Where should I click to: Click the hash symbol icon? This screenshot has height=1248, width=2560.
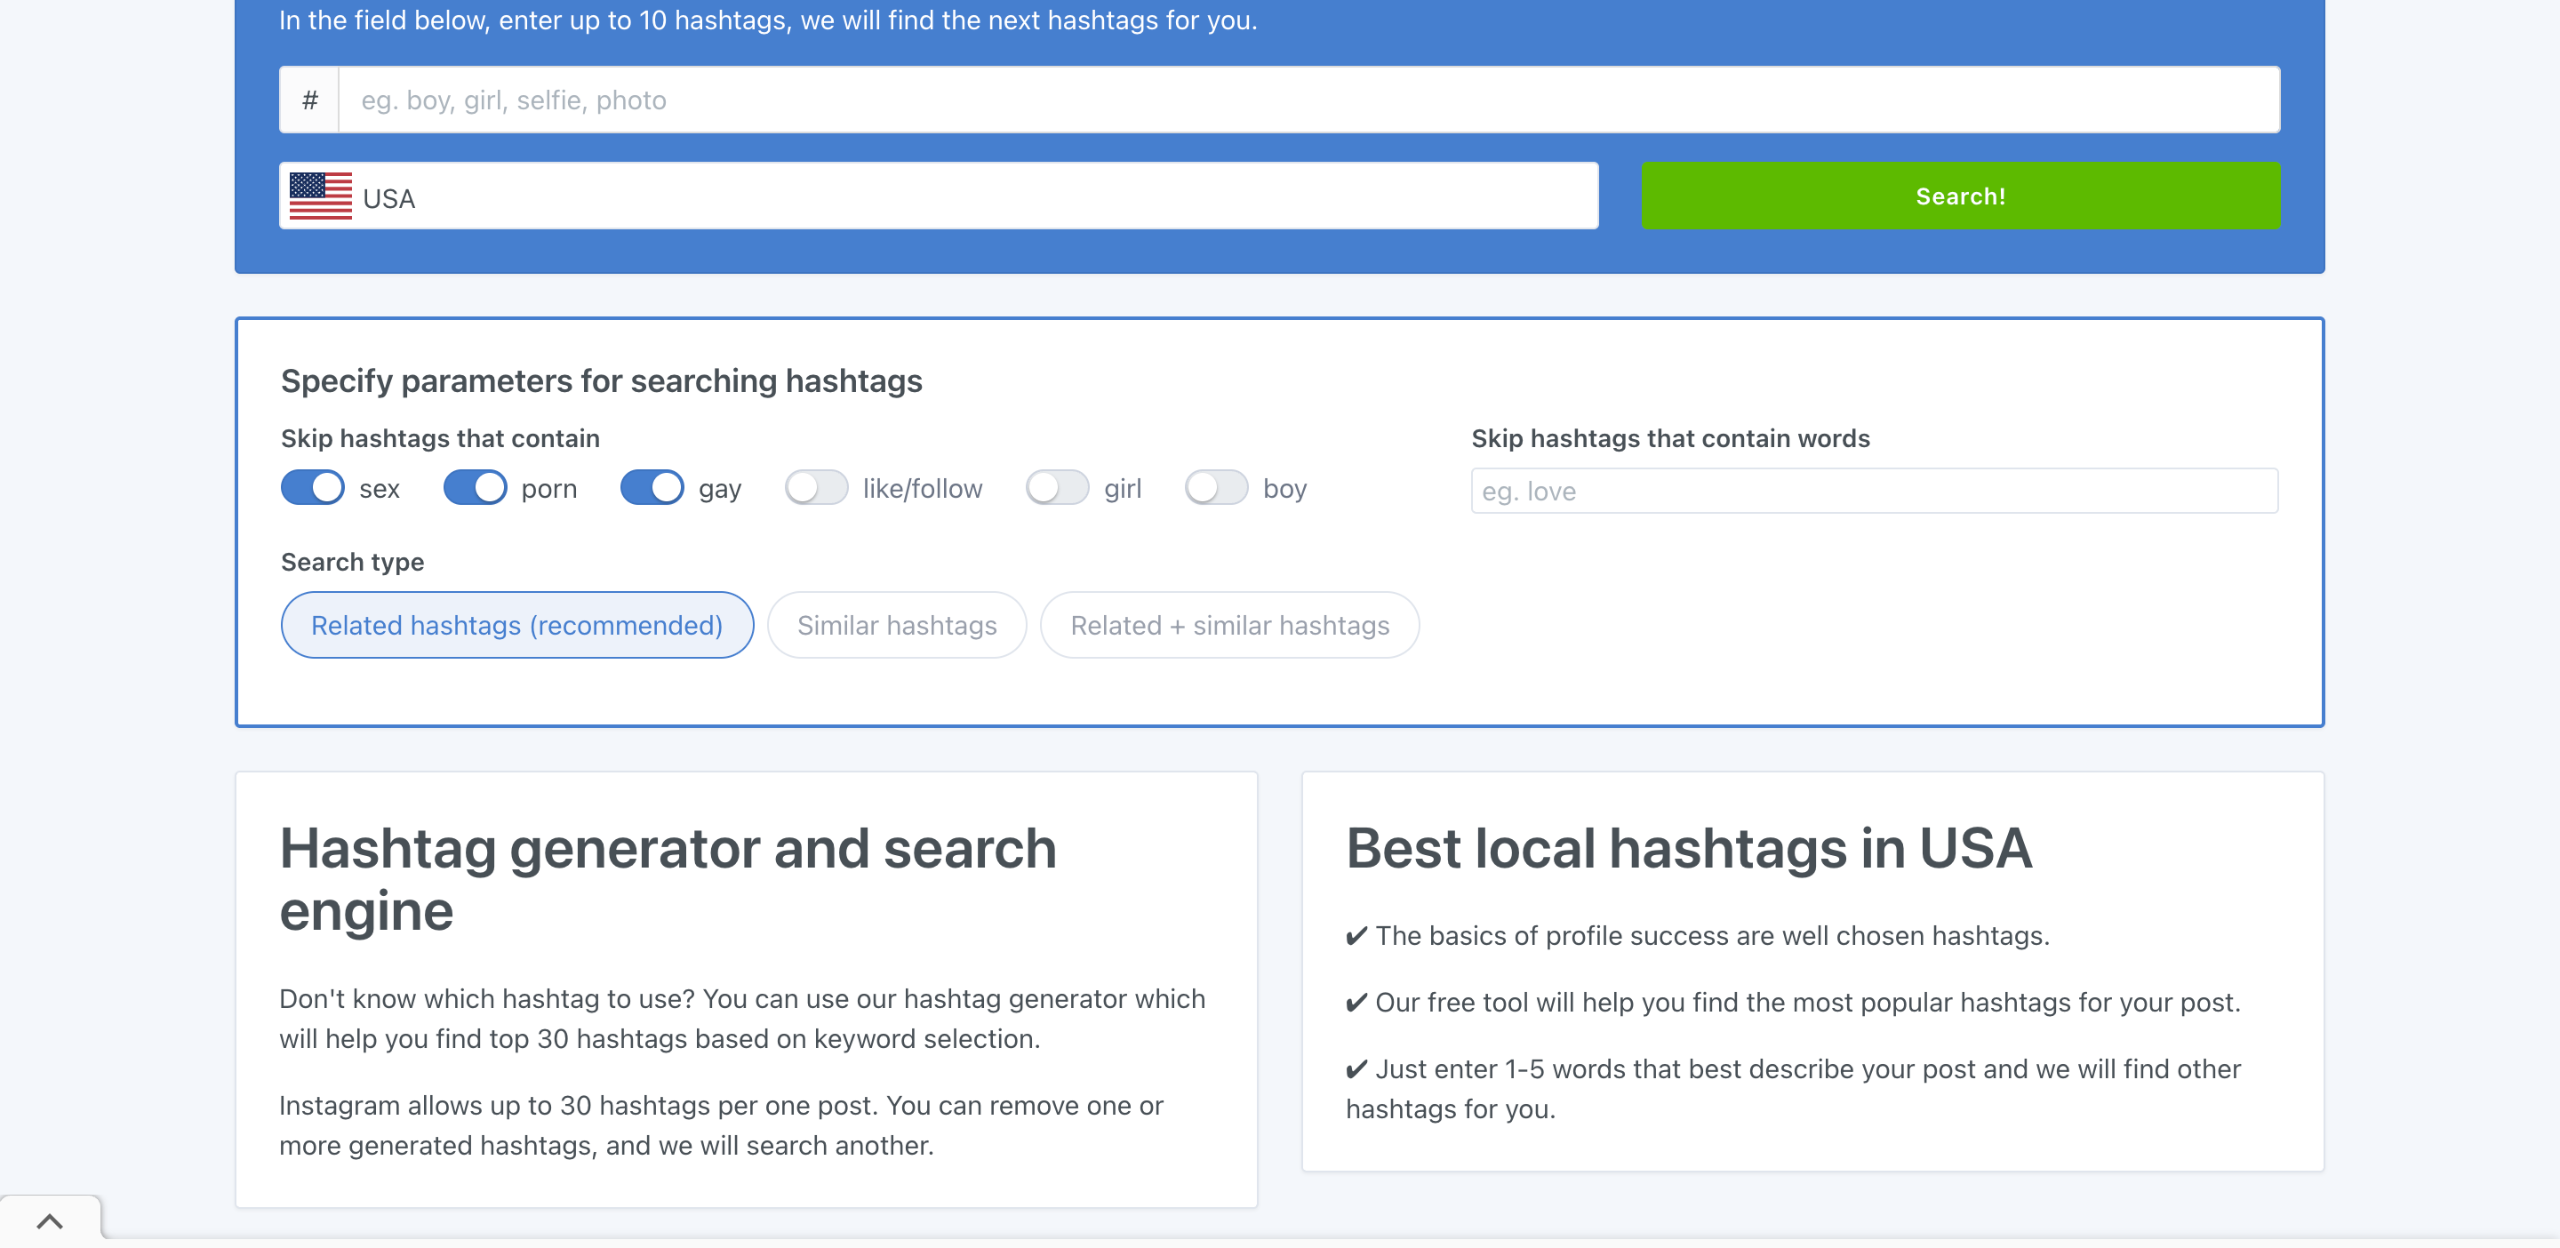310,100
